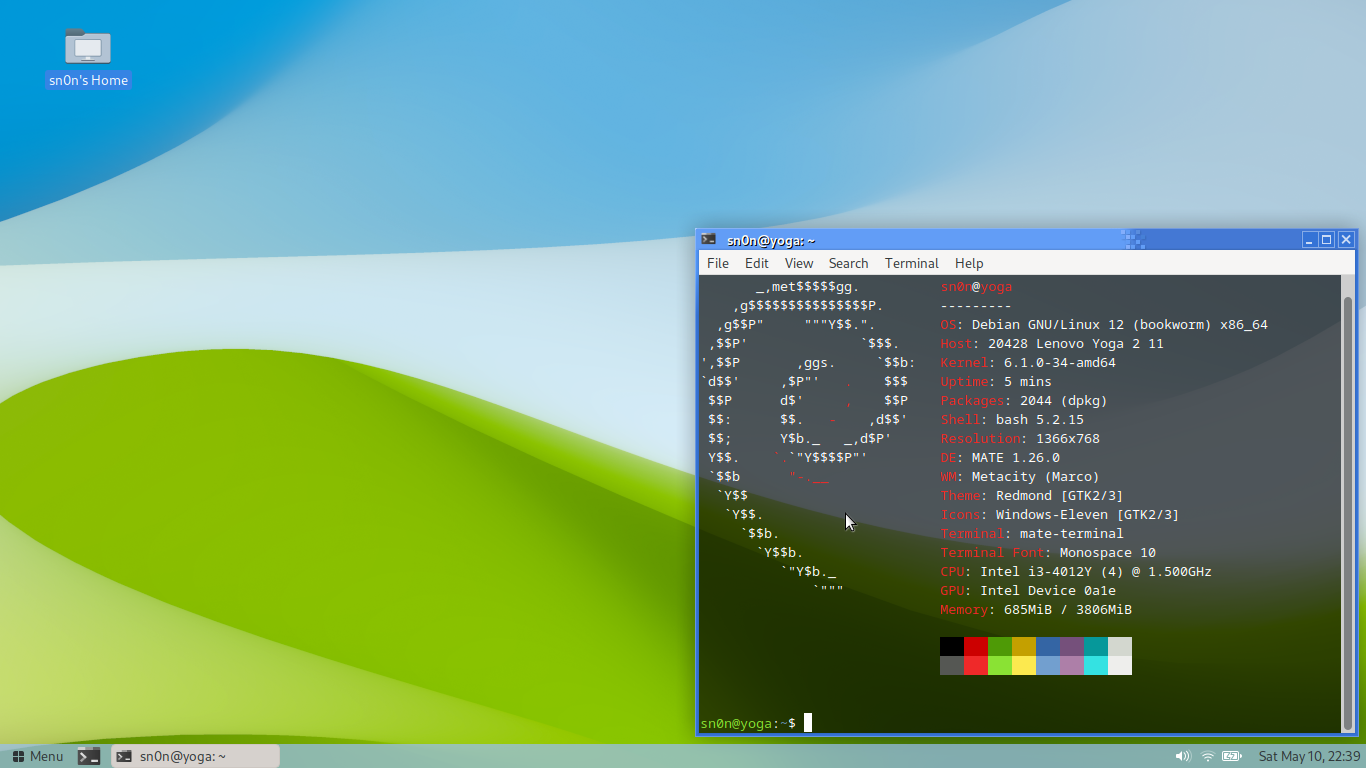Check the battery status tray icon
Image resolution: width=1366 pixels, height=768 pixels.
(x=1232, y=756)
